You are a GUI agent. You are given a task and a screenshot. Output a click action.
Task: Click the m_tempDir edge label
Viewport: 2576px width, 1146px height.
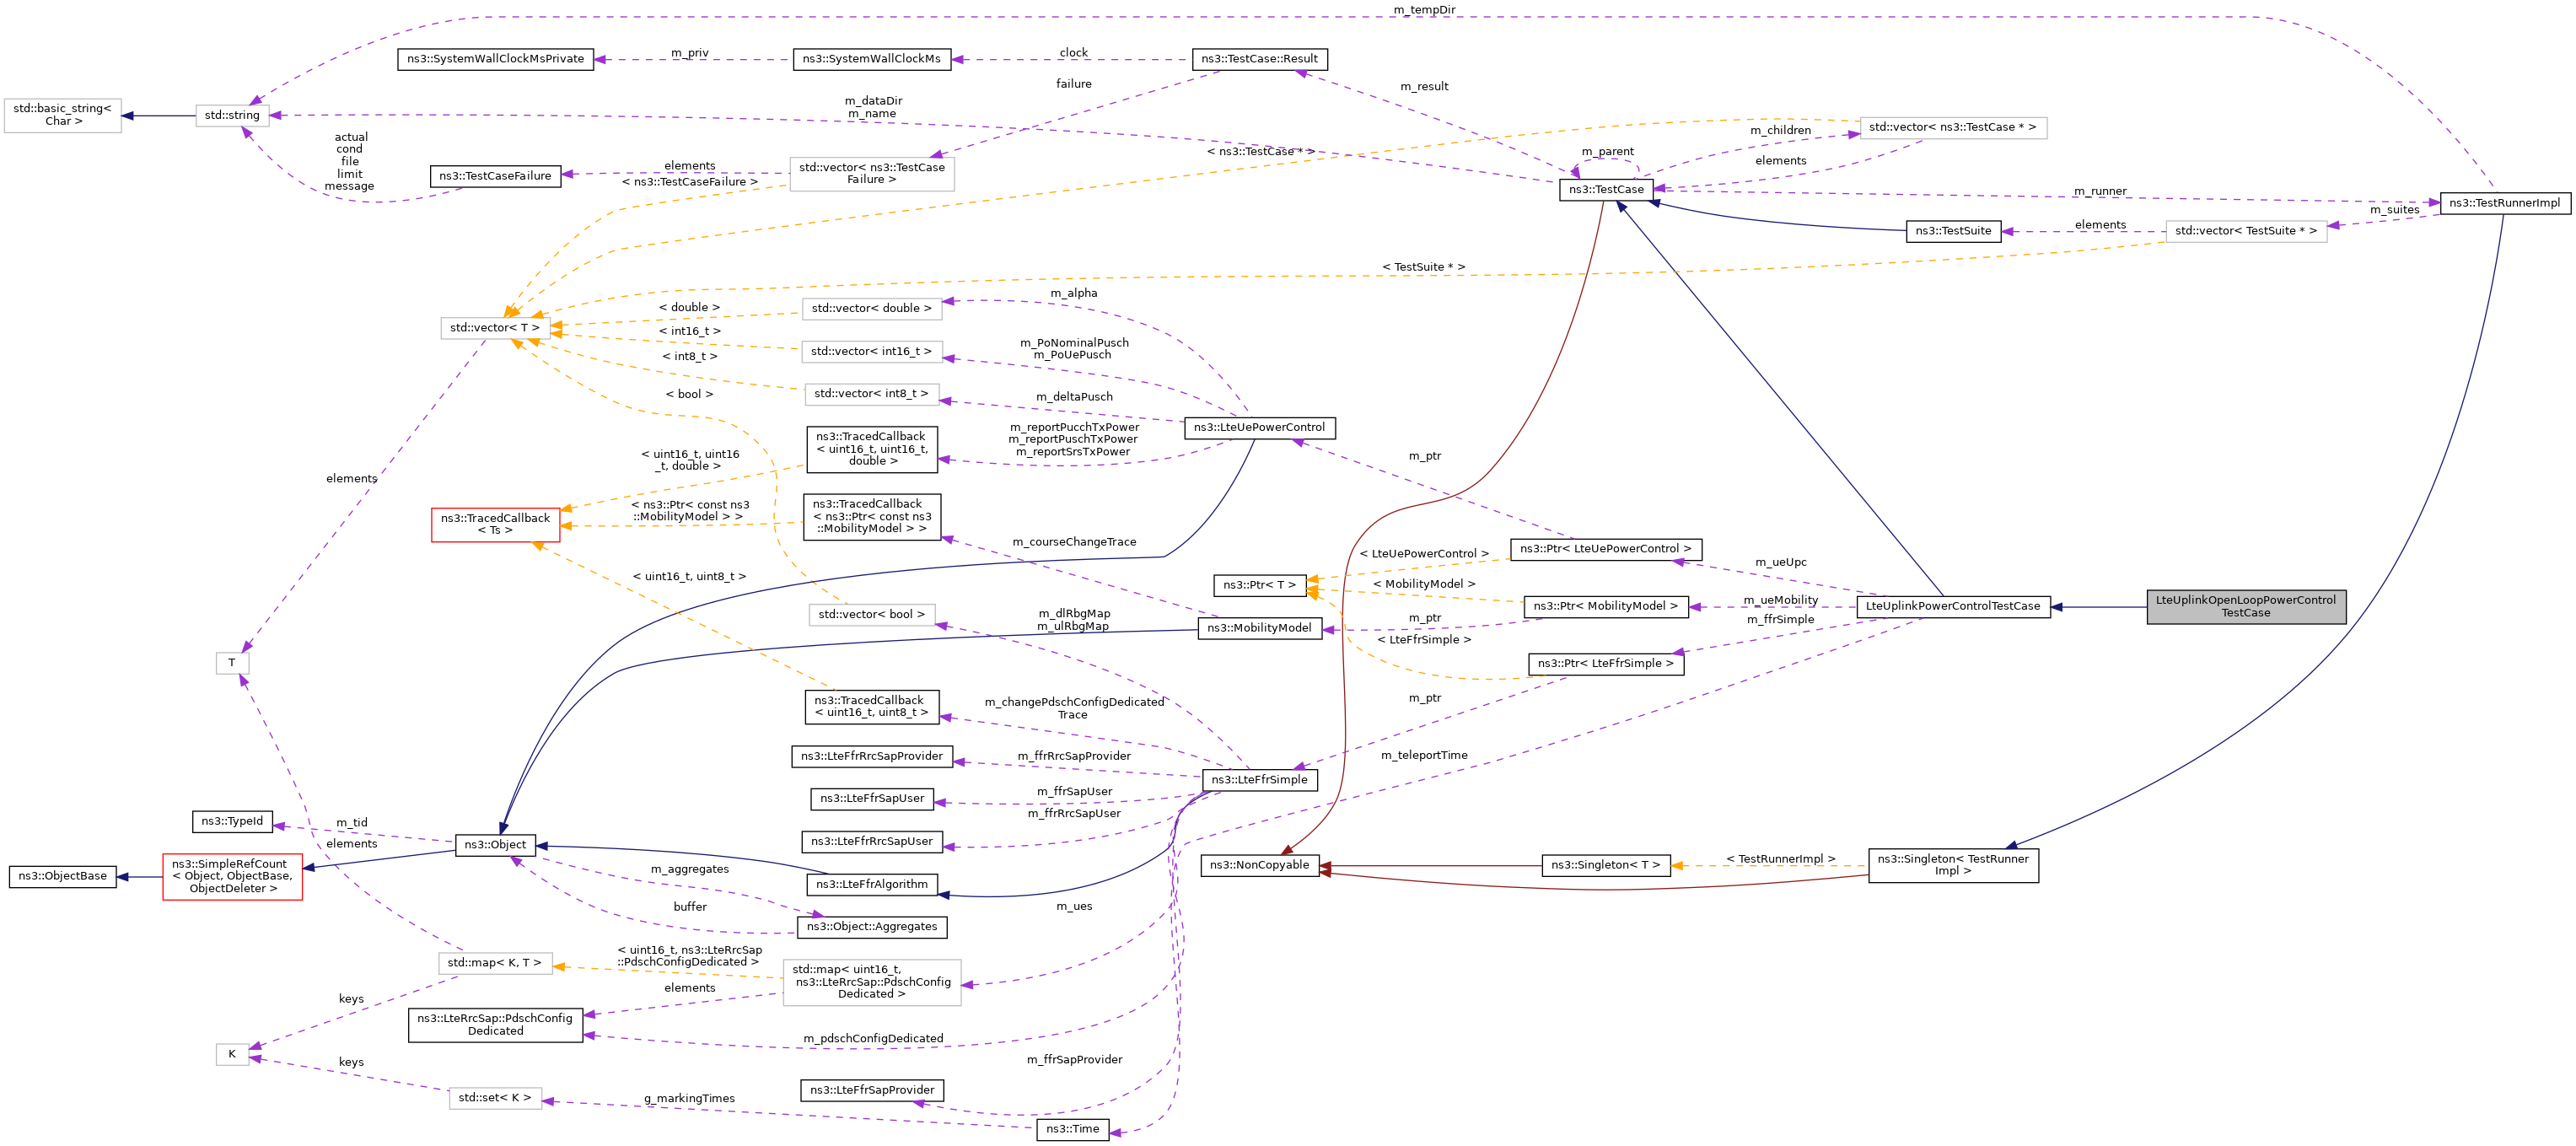pyautogui.click(x=1424, y=10)
